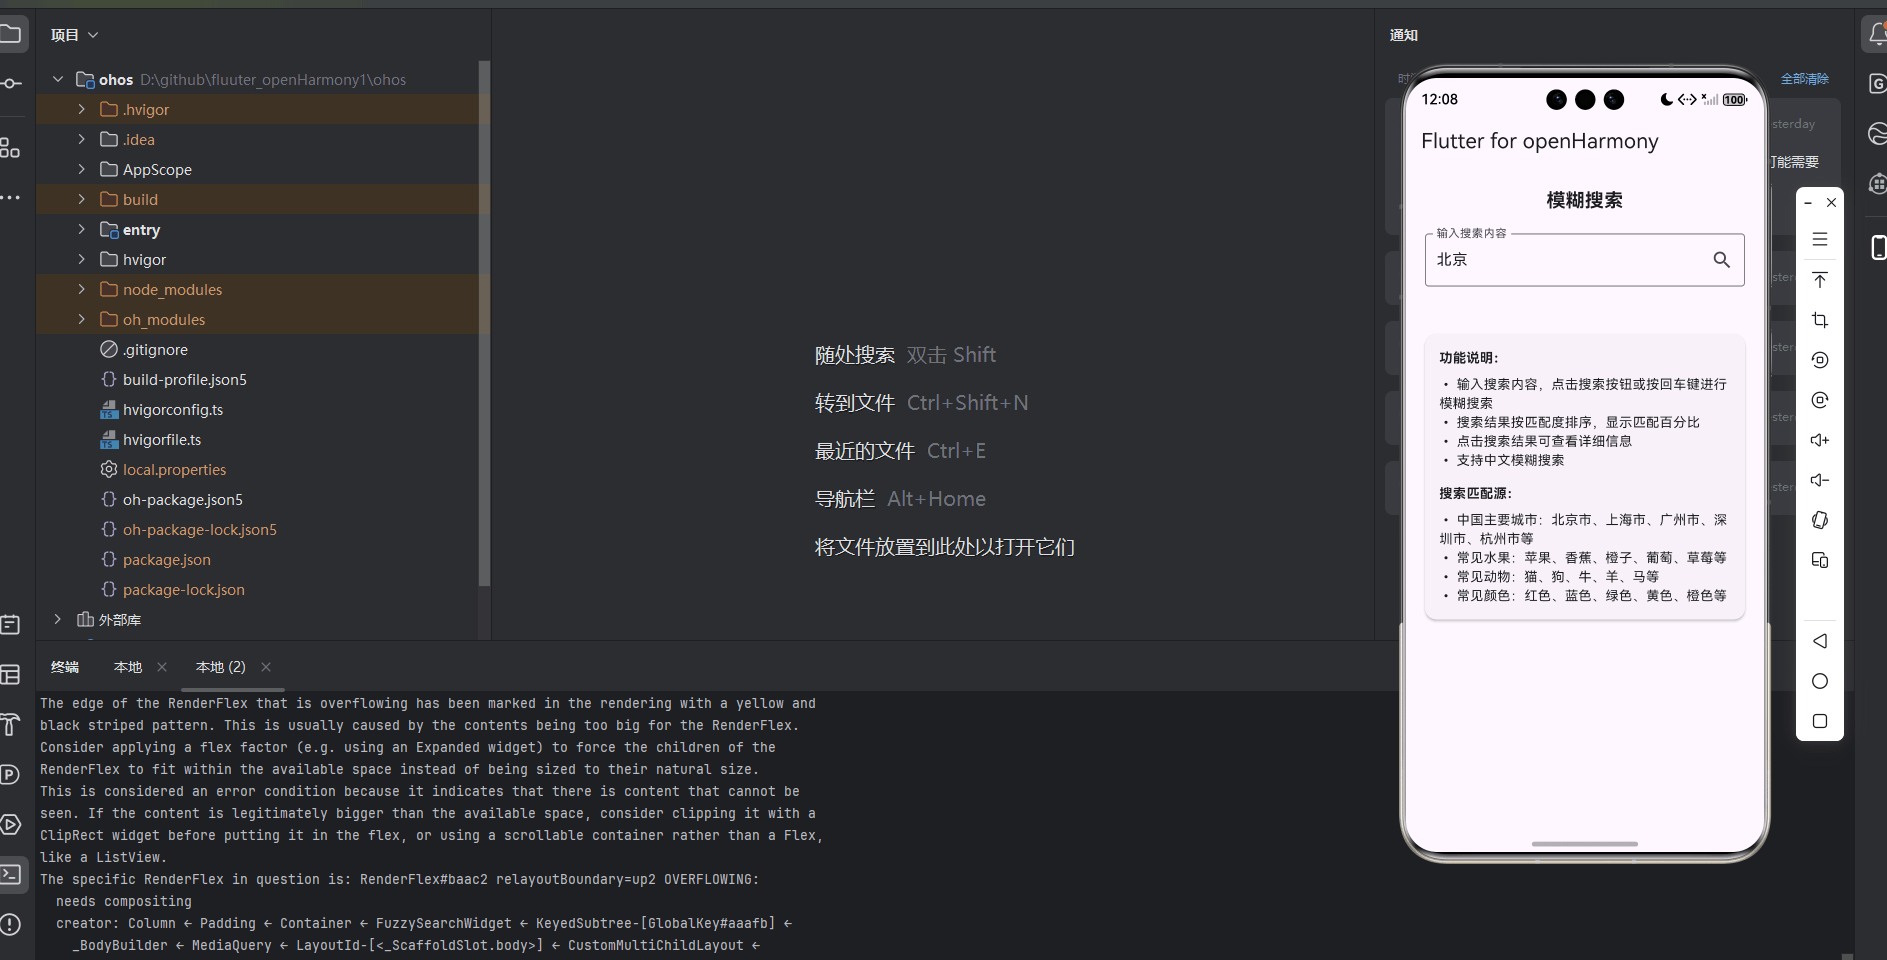Rotate emulator clockwise

click(1820, 400)
